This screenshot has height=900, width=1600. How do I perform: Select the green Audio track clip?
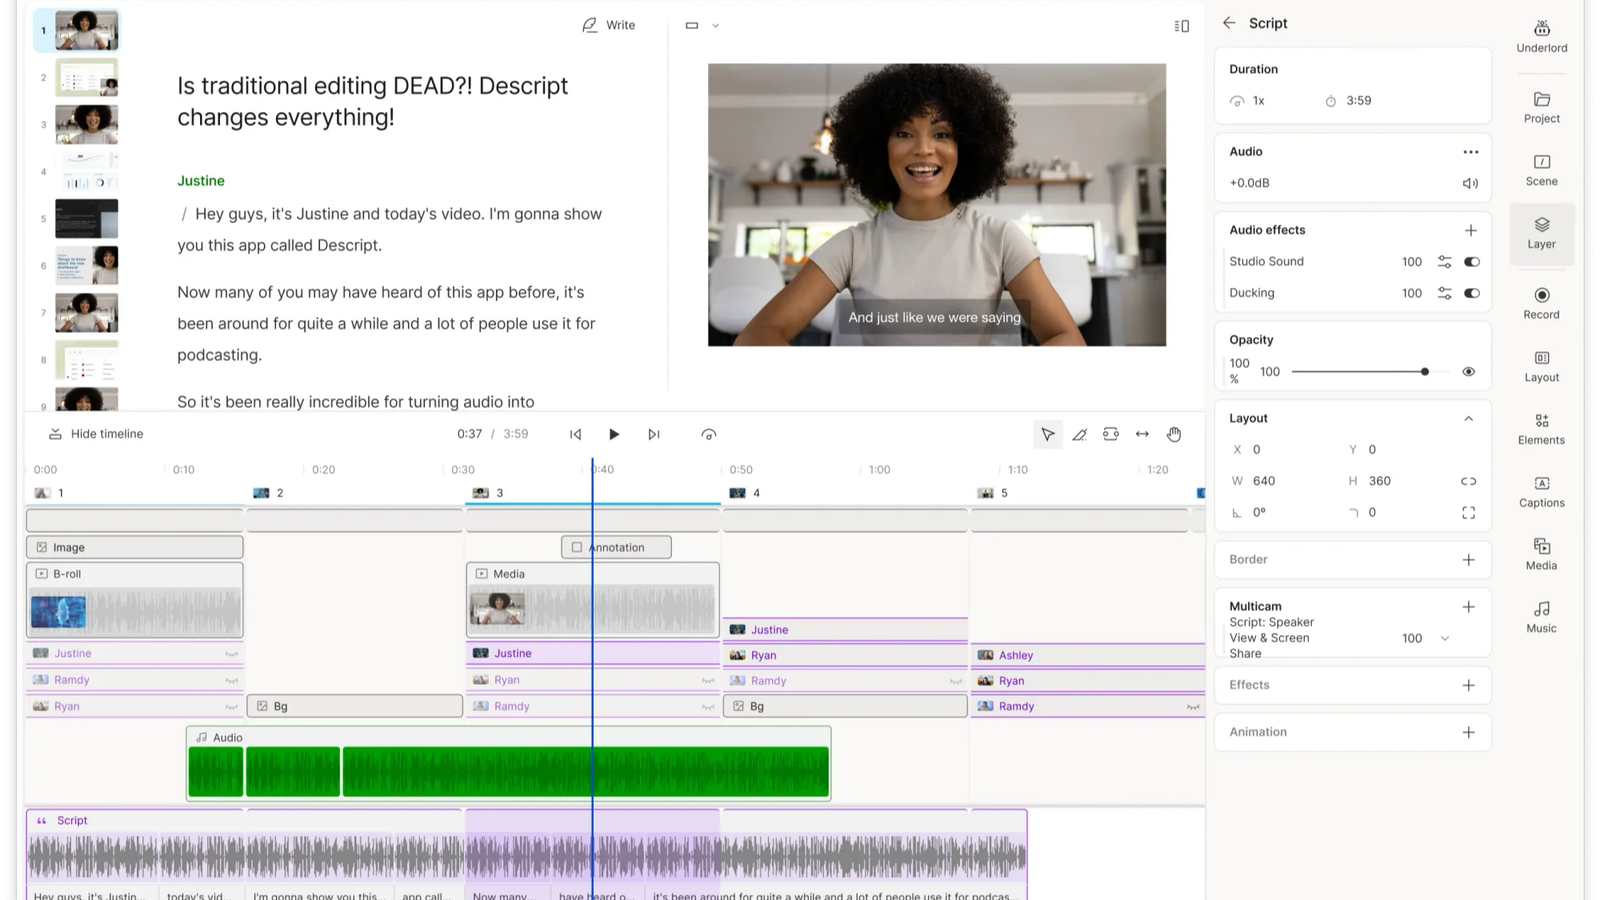[508, 764]
